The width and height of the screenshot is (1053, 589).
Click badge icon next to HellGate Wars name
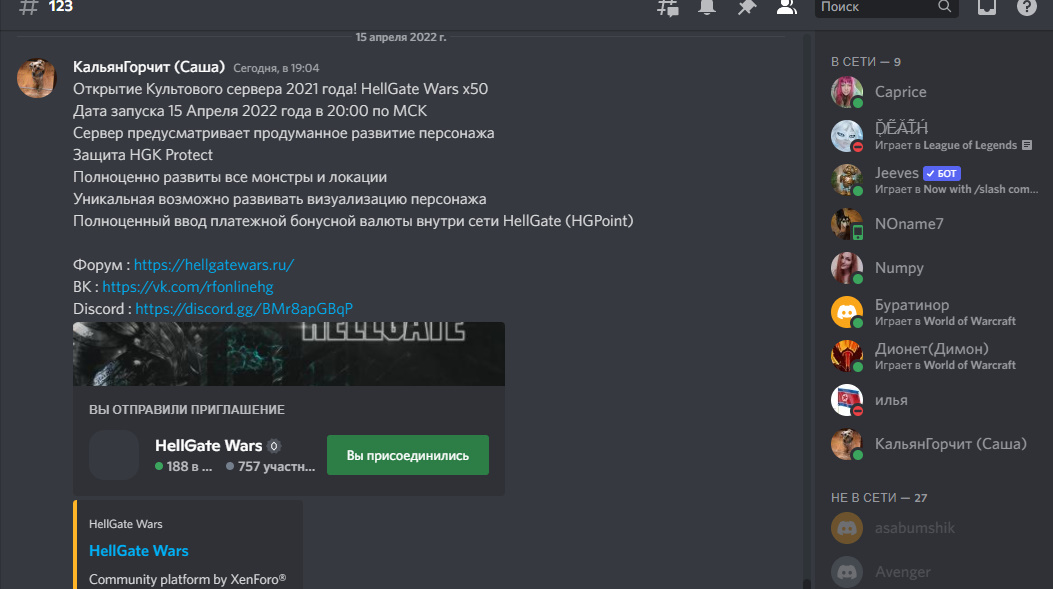point(274,446)
